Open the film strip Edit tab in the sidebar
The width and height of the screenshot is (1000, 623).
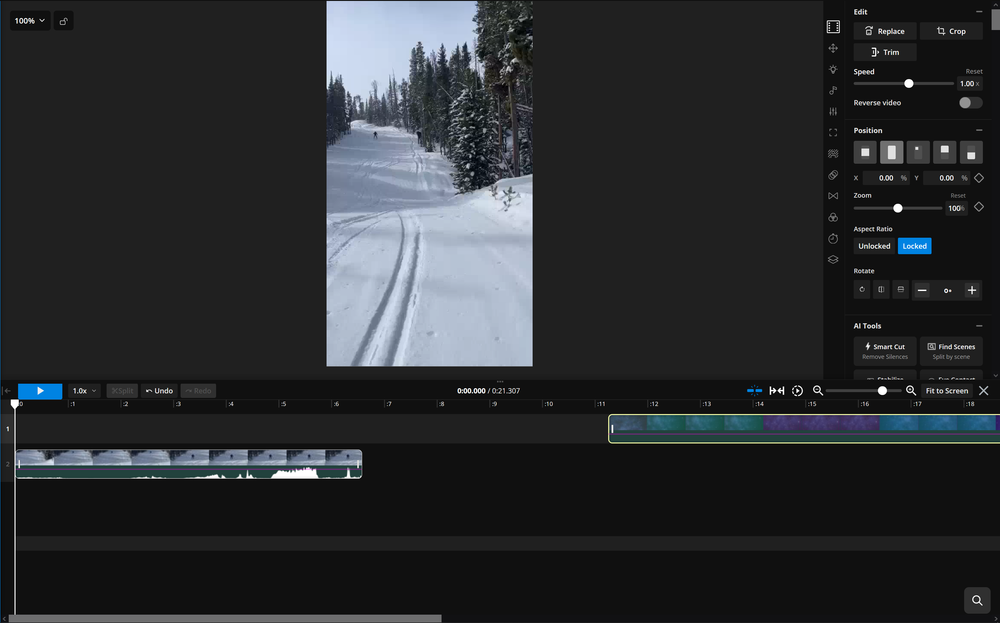point(833,27)
